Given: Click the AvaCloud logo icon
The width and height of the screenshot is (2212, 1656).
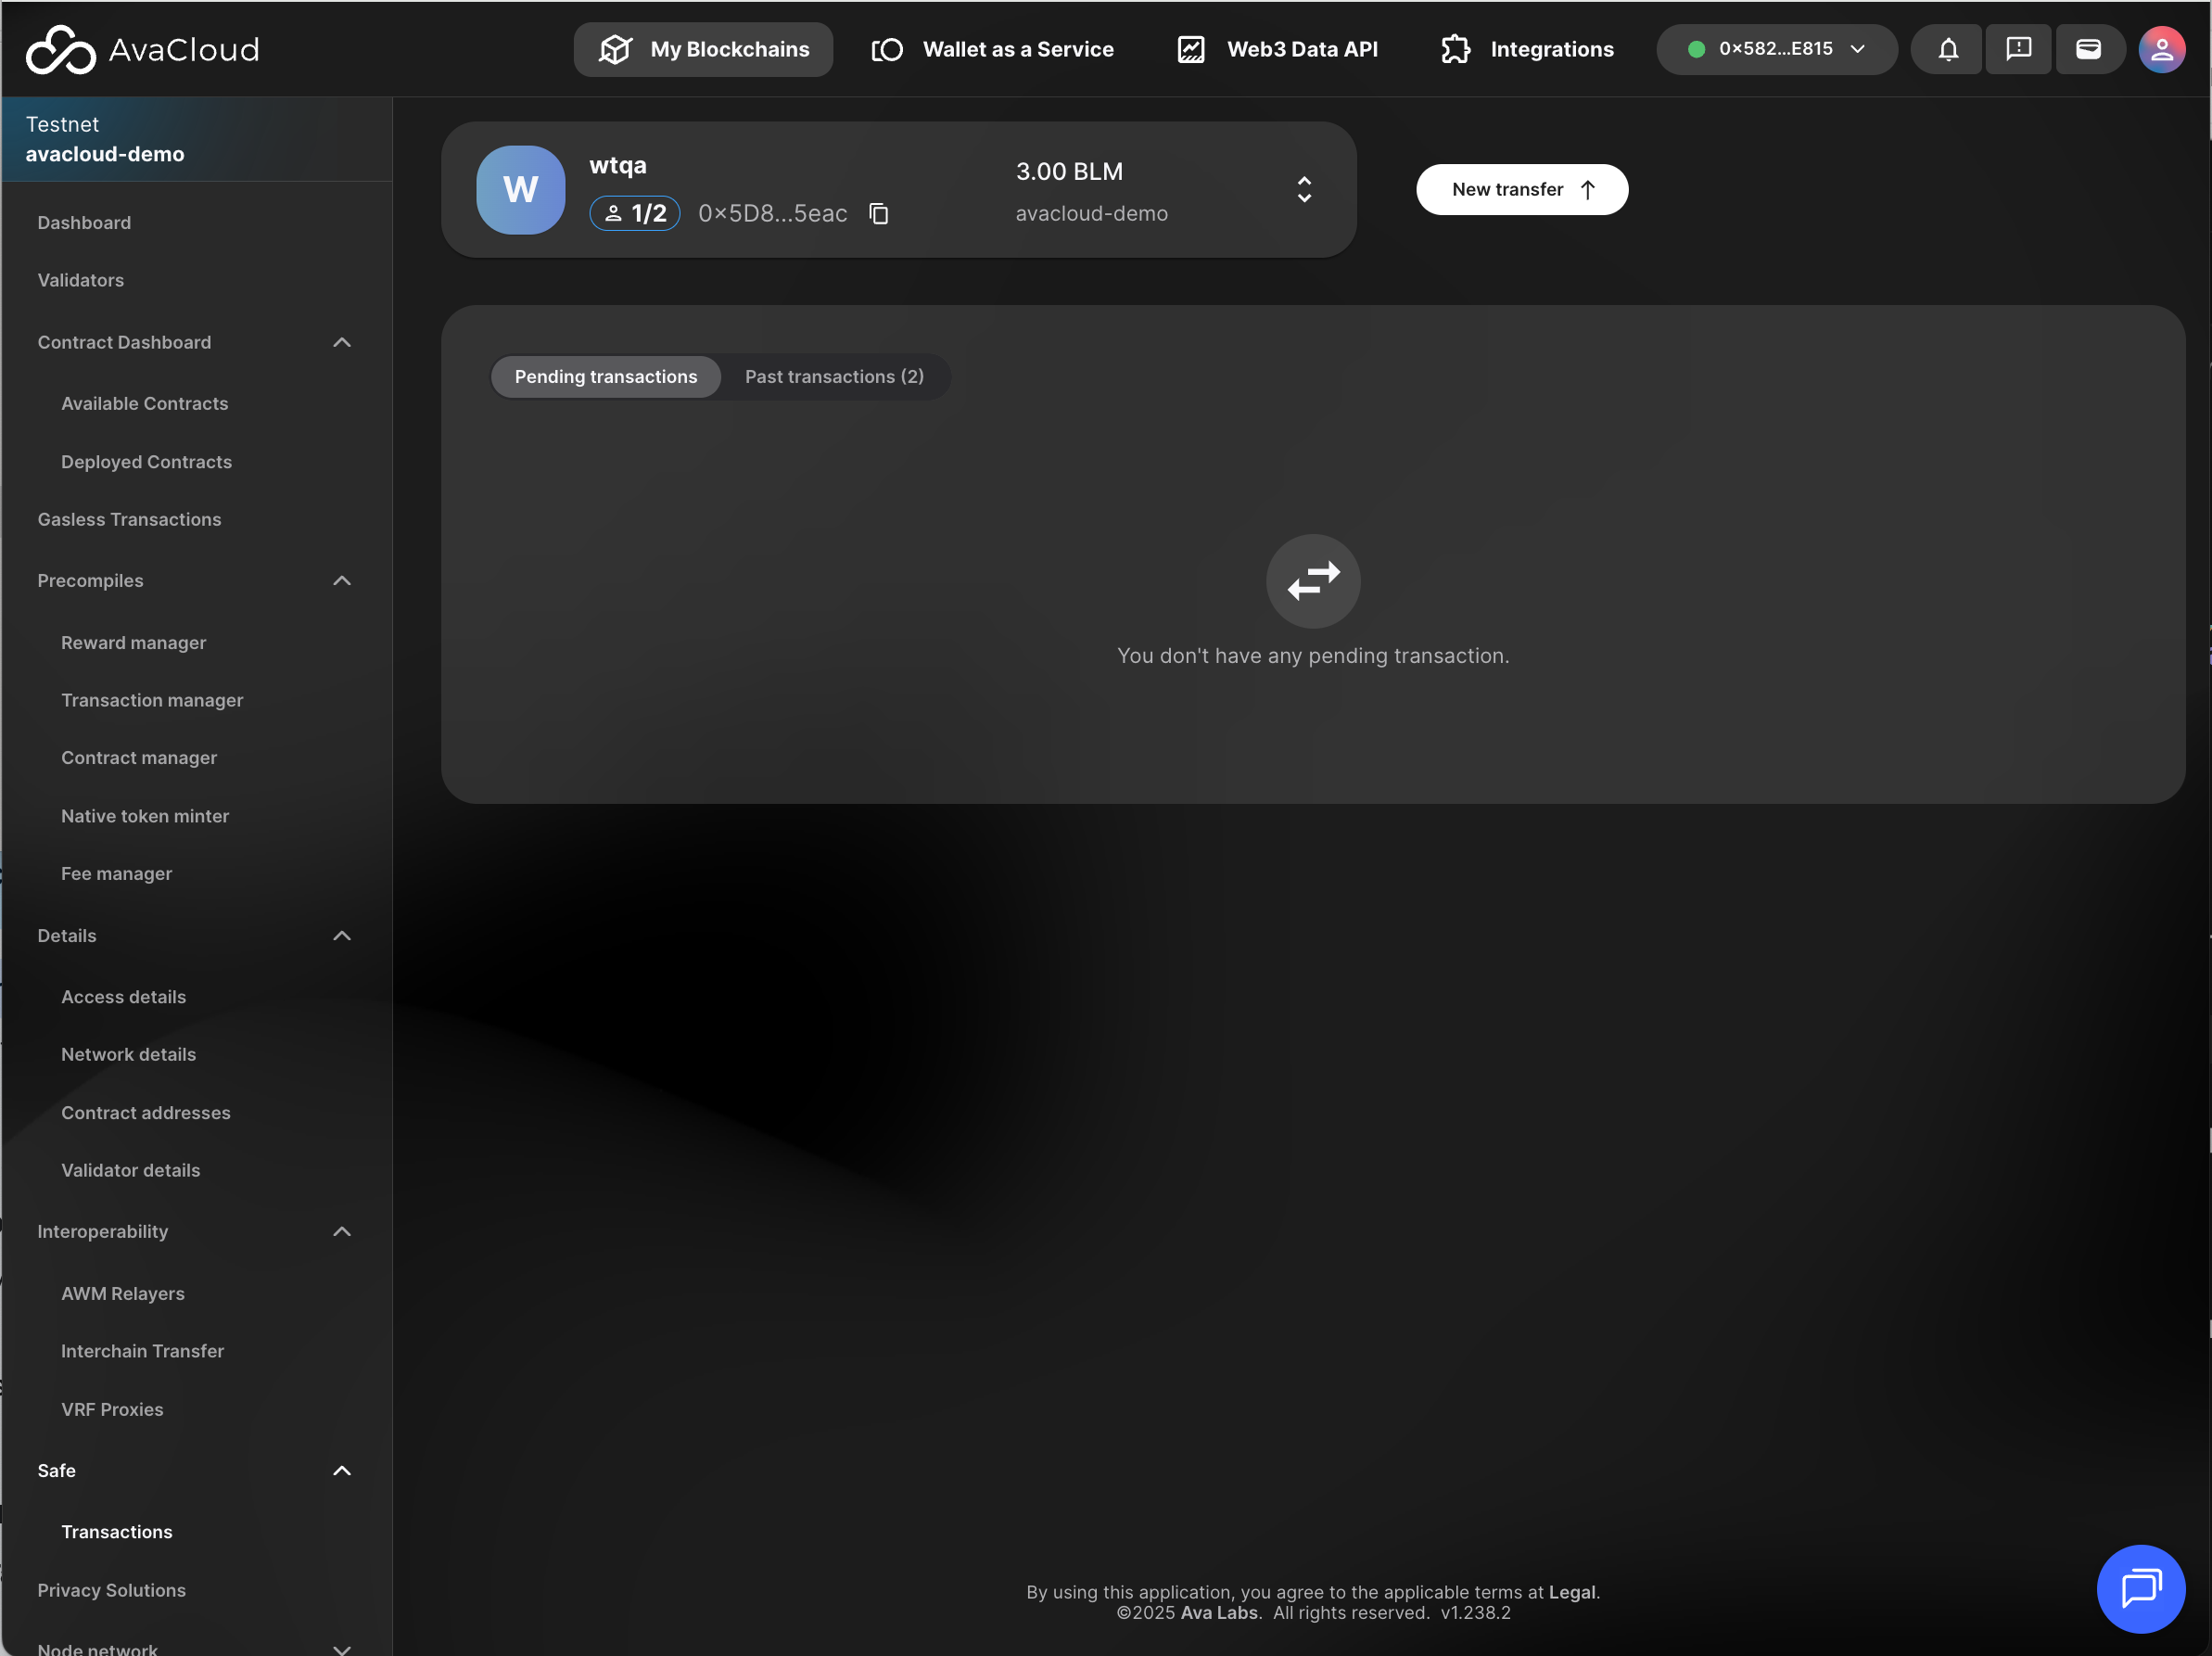Looking at the screenshot, I should click(60, 49).
